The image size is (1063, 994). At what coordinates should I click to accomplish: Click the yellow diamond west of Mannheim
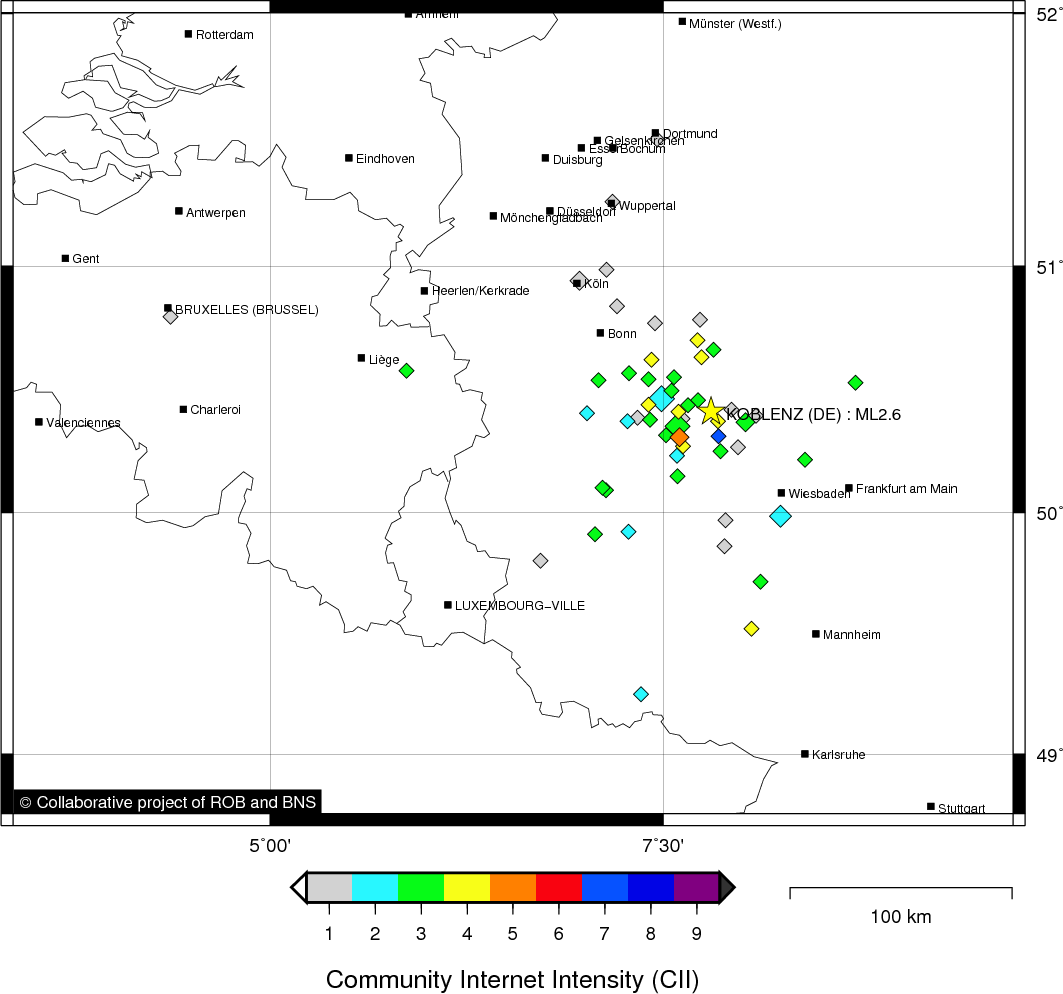pos(751,628)
